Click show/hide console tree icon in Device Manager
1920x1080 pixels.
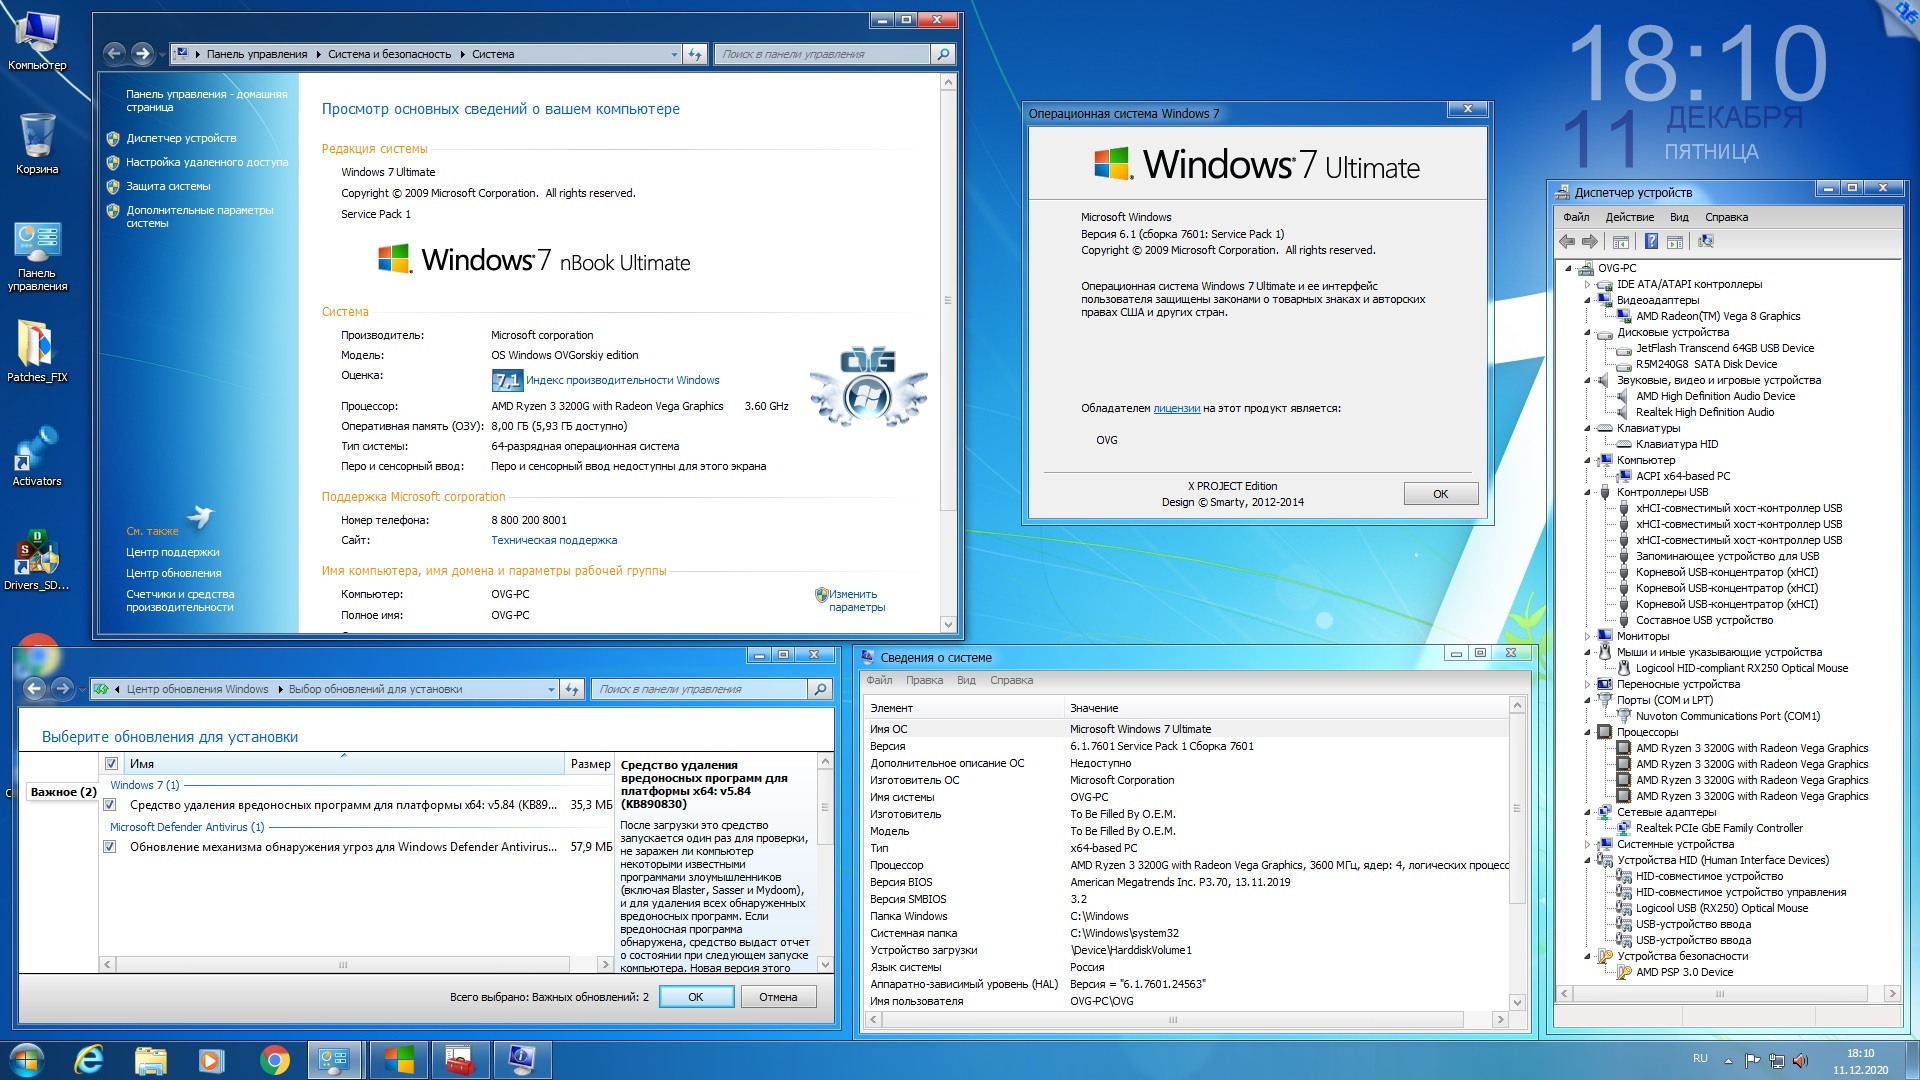click(1621, 241)
